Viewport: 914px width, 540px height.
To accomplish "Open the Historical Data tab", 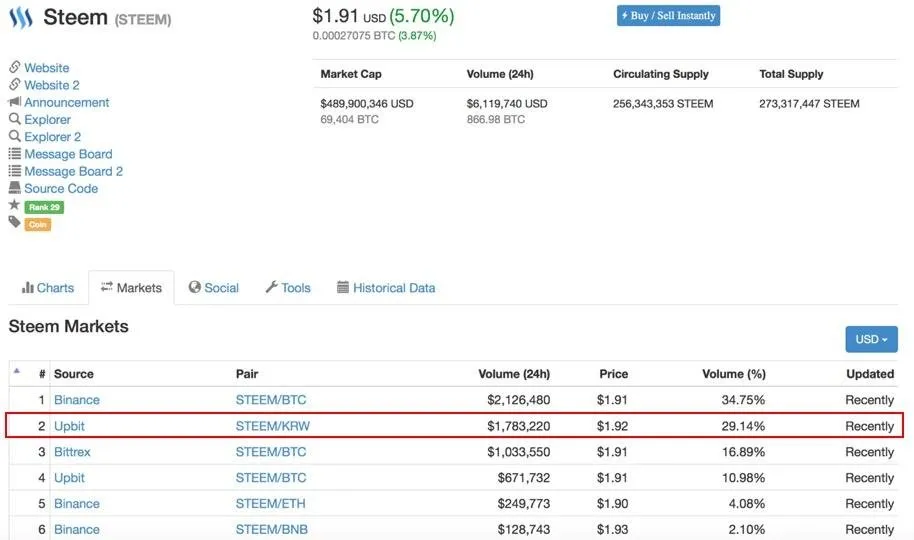I will [386, 288].
